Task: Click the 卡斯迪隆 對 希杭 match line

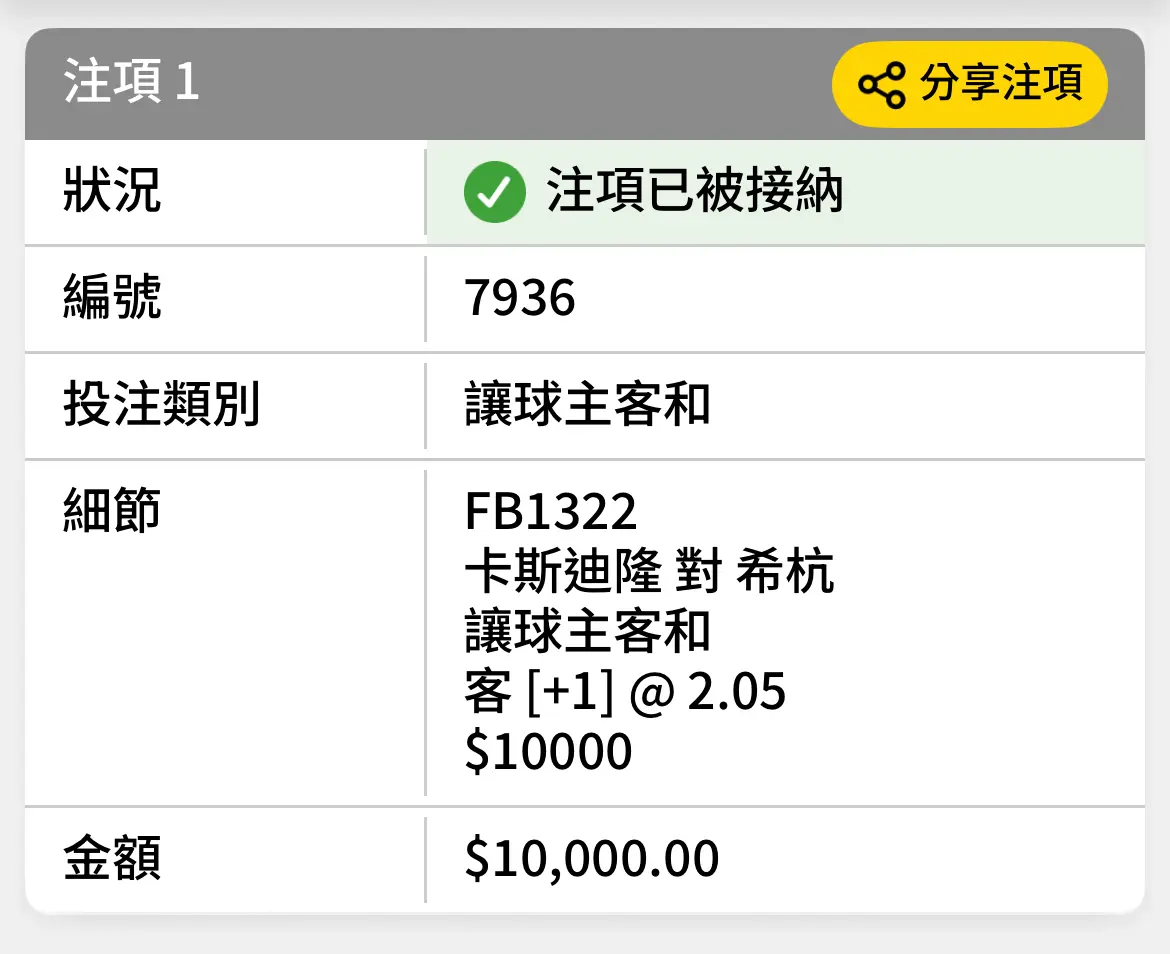Action: tap(649, 571)
